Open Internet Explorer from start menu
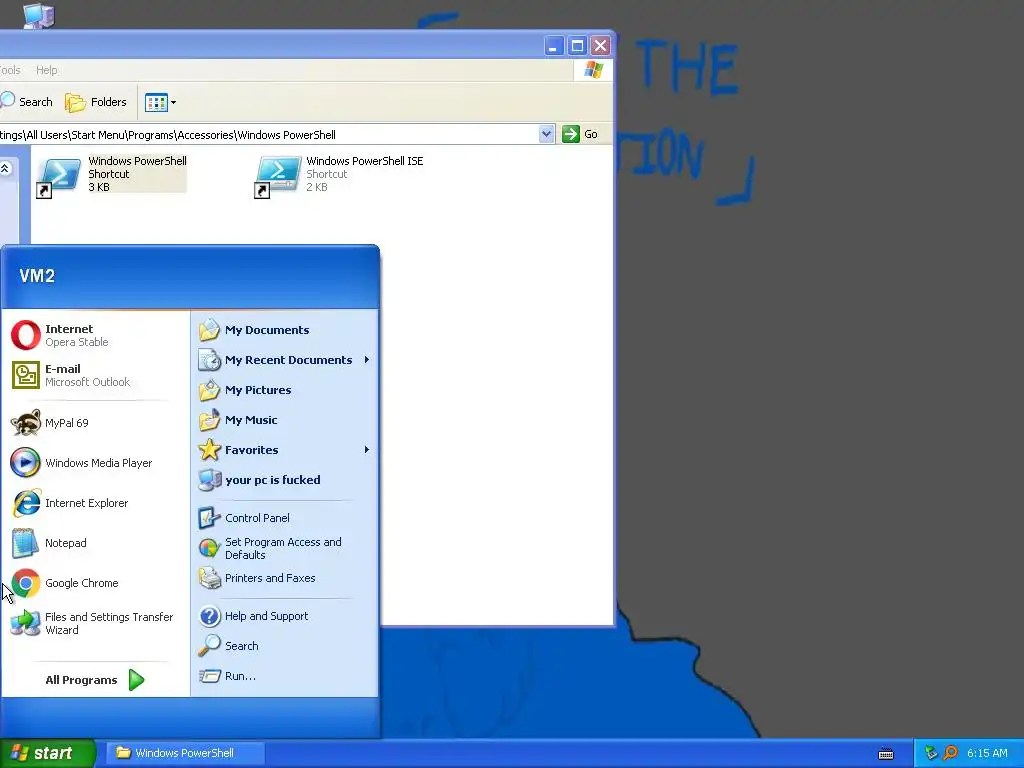 tap(95, 503)
